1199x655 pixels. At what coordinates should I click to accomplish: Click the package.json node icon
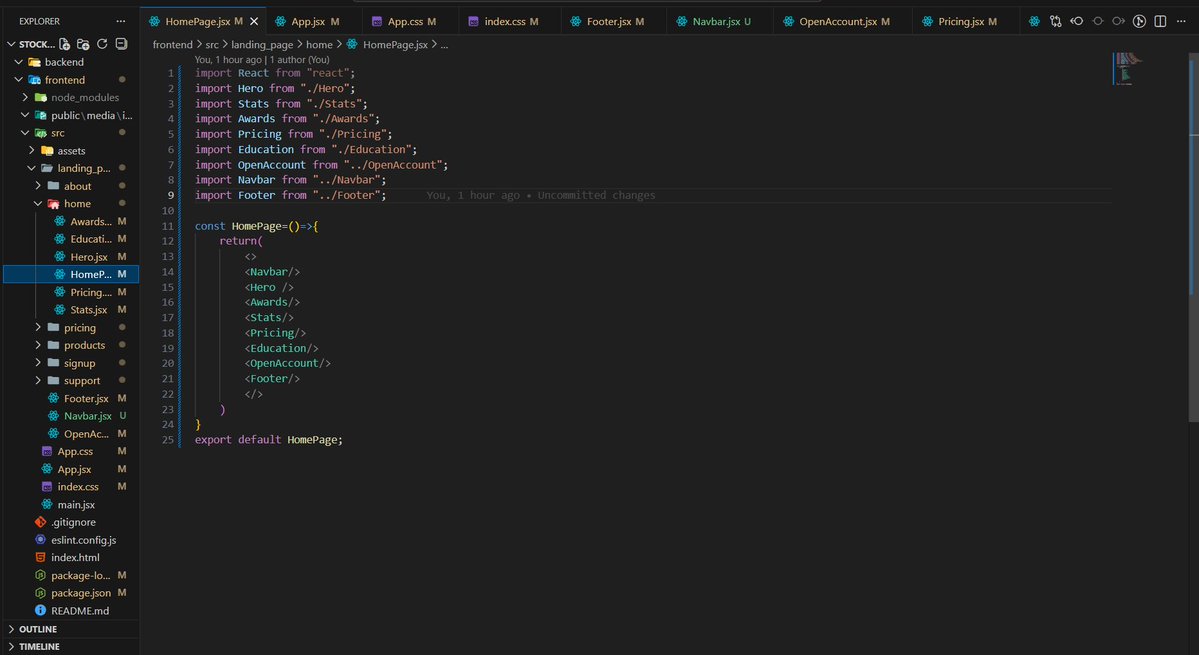click(x=41, y=592)
